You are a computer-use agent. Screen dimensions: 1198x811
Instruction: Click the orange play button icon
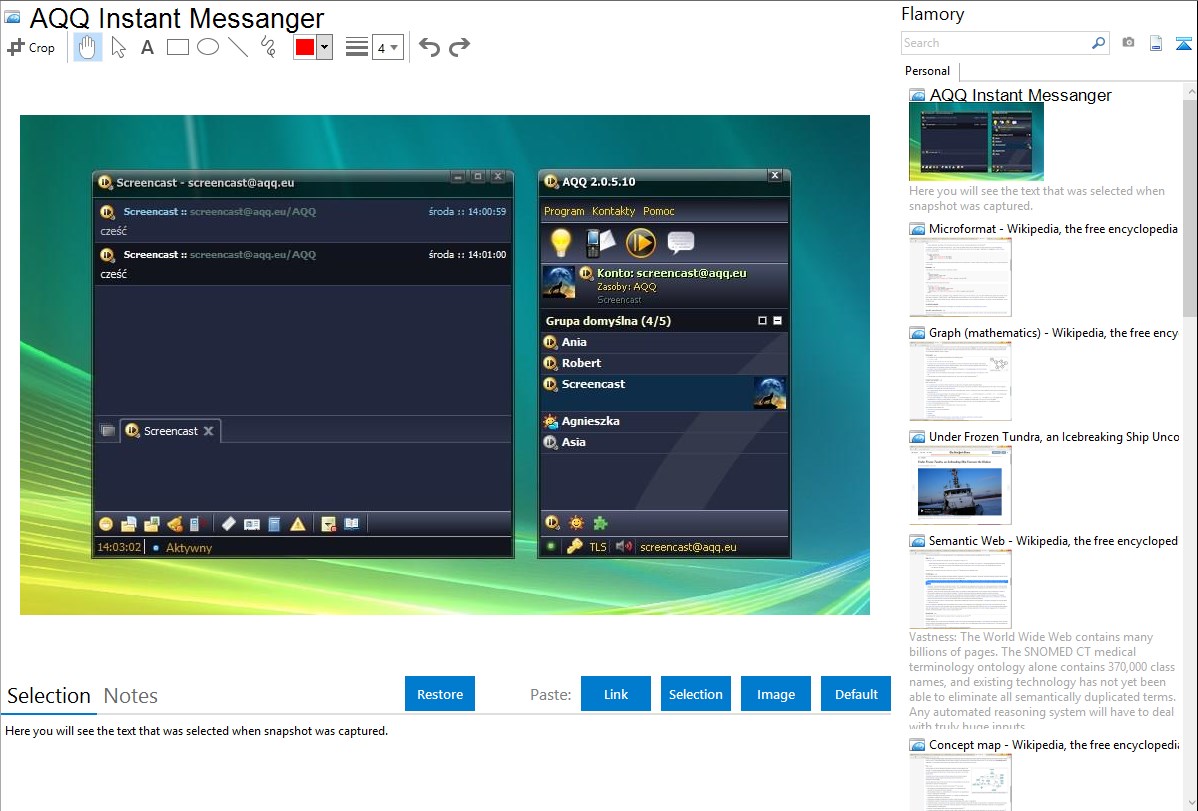coord(640,243)
